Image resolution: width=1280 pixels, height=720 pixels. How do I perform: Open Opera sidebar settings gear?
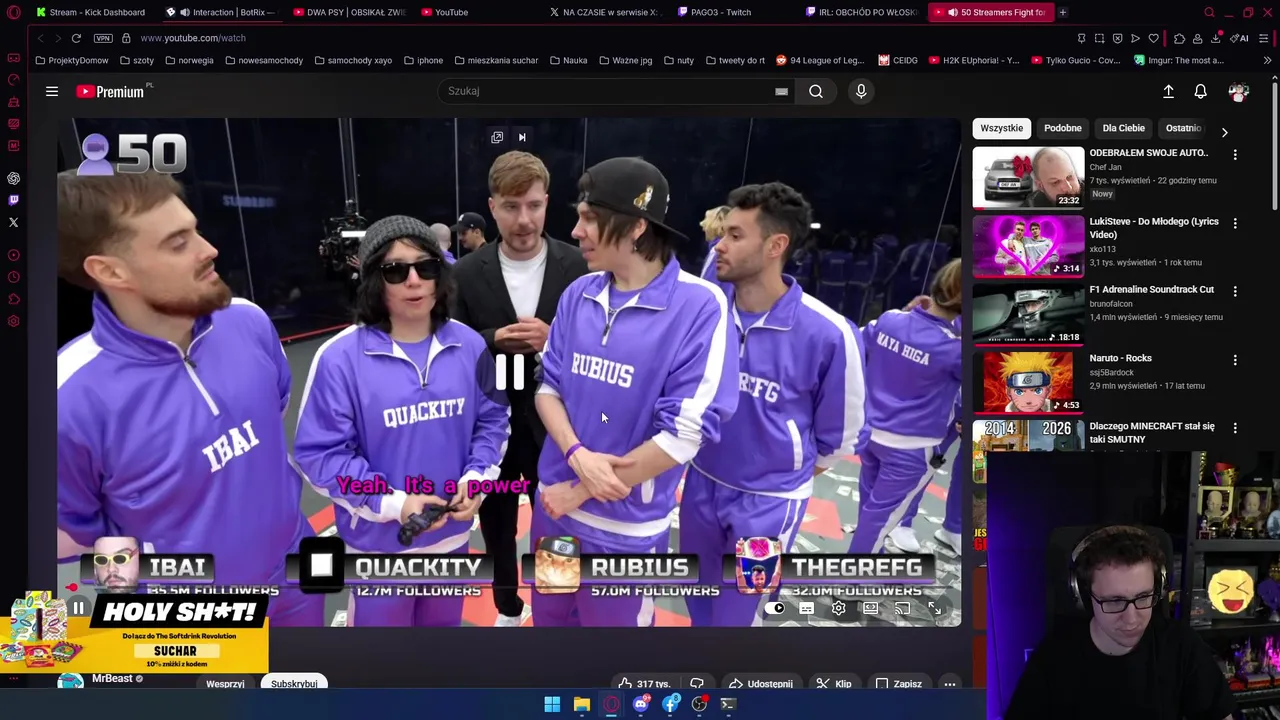(13, 321)
